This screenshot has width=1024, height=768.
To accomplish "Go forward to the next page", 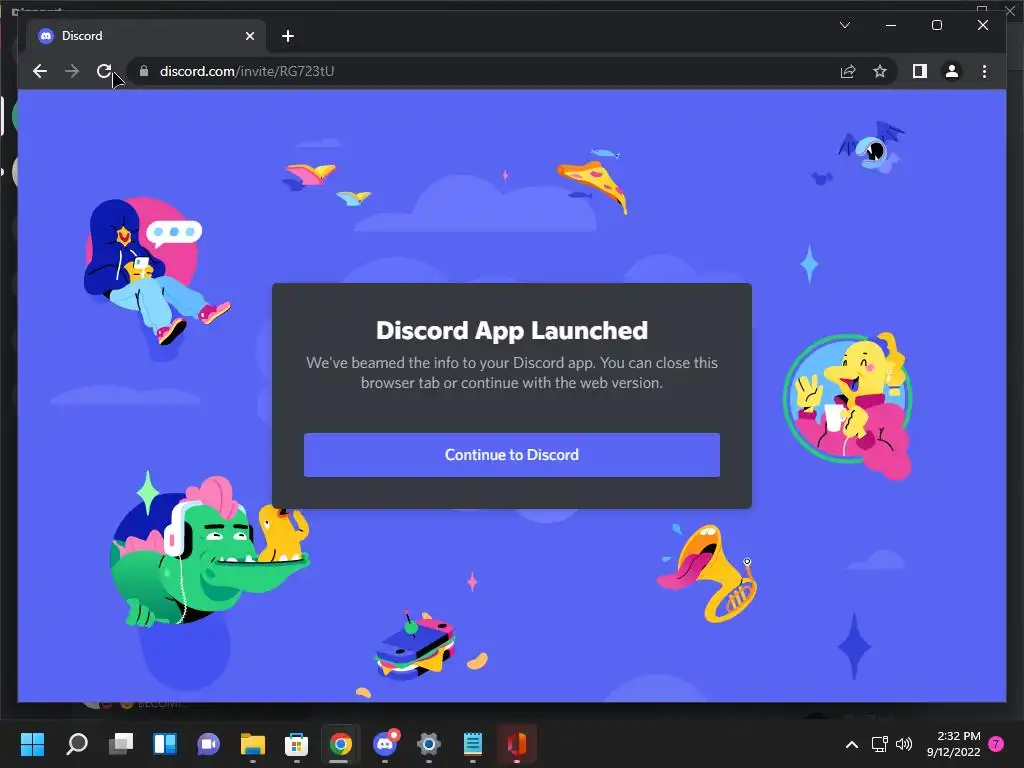I will (x=72, y=71).
